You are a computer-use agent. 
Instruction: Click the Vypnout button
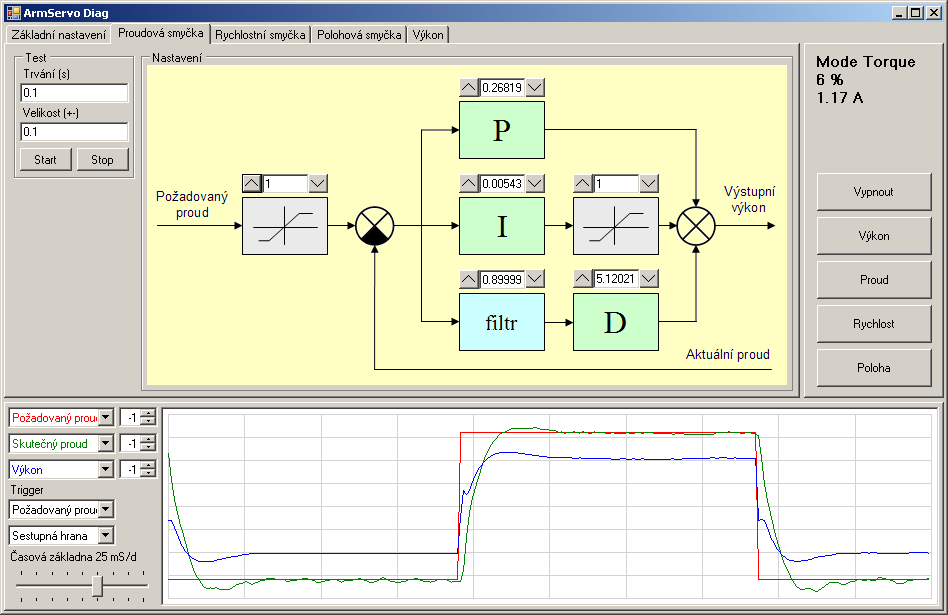click(x=873, y=192)
